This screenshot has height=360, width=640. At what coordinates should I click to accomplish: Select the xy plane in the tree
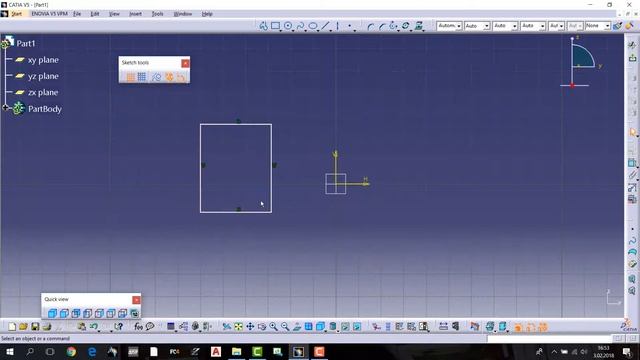click(43, 60)
